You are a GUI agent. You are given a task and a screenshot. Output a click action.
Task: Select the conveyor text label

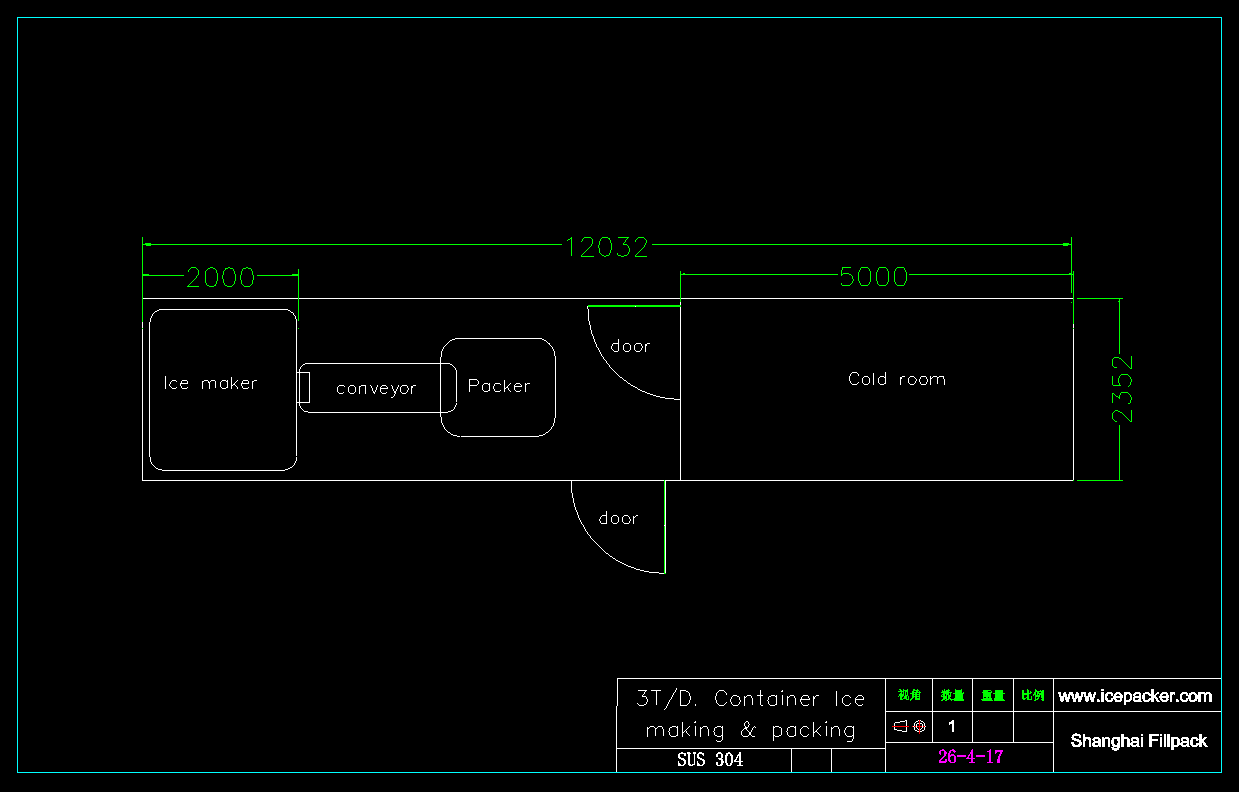tap(376, 389)
